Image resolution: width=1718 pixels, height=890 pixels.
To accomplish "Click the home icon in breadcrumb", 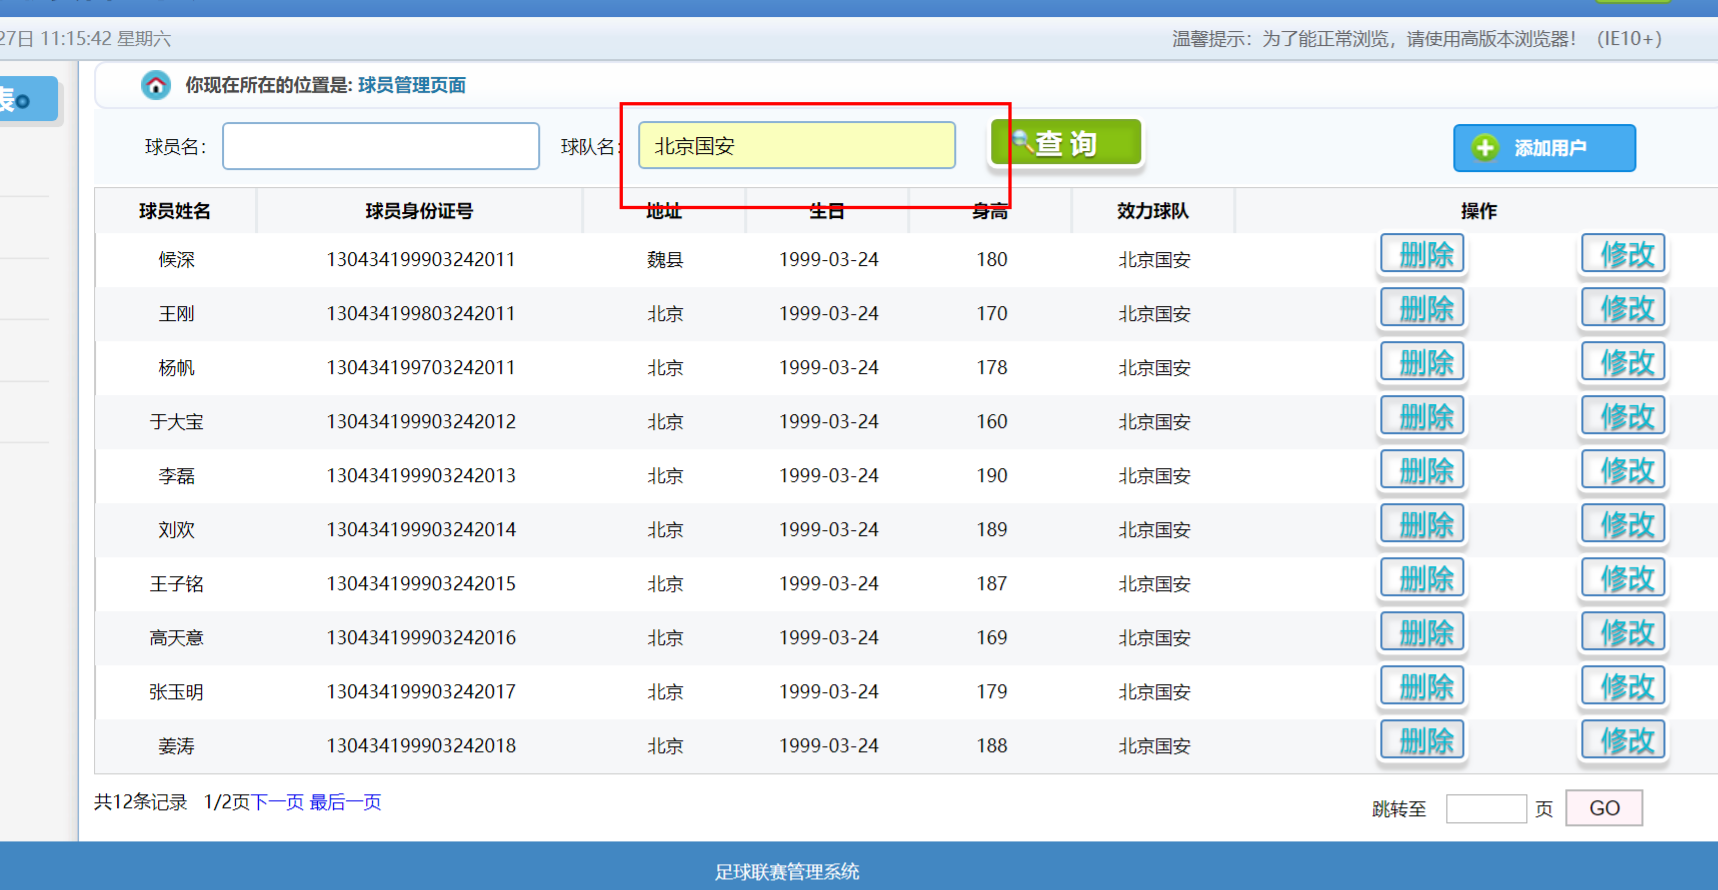I will [x=156, y=85].
